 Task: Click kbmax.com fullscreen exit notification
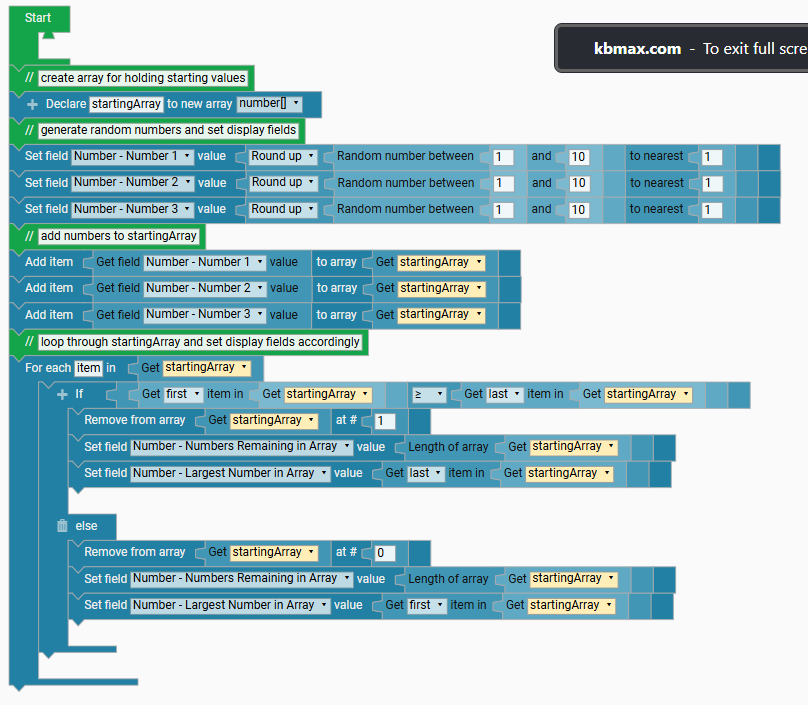[x=681, y=48]
